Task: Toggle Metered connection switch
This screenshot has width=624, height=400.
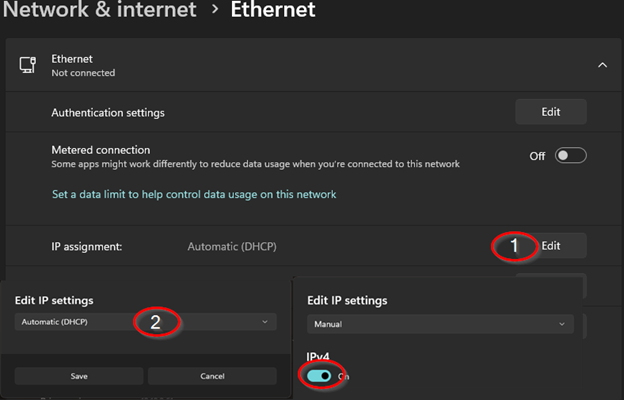Action: coord(570,155)
